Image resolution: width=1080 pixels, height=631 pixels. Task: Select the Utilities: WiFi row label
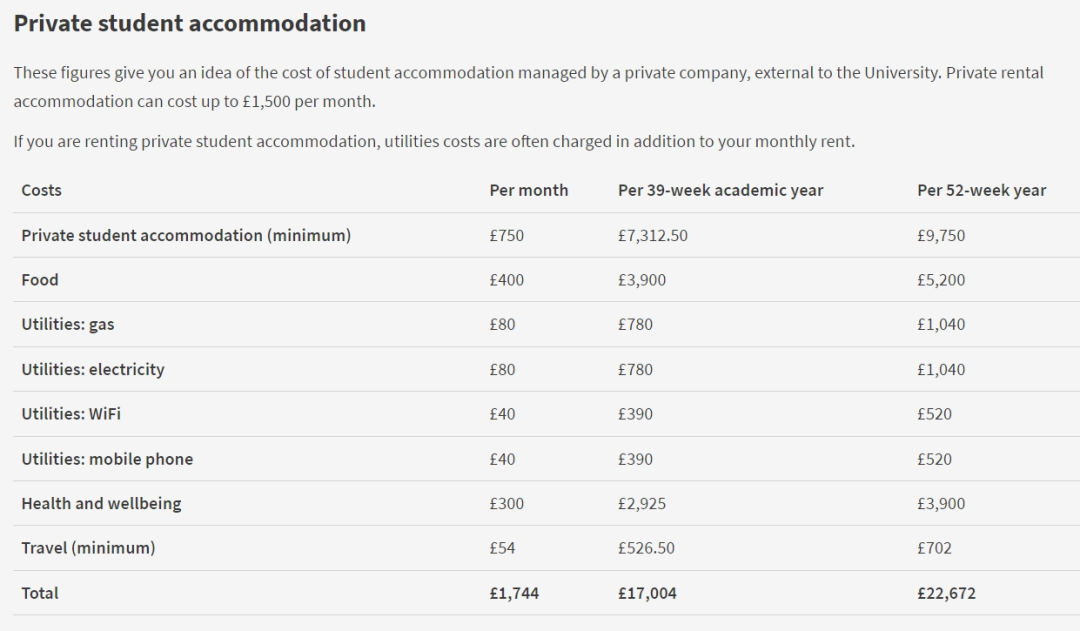pyautogui.click(x=71, y=414)
